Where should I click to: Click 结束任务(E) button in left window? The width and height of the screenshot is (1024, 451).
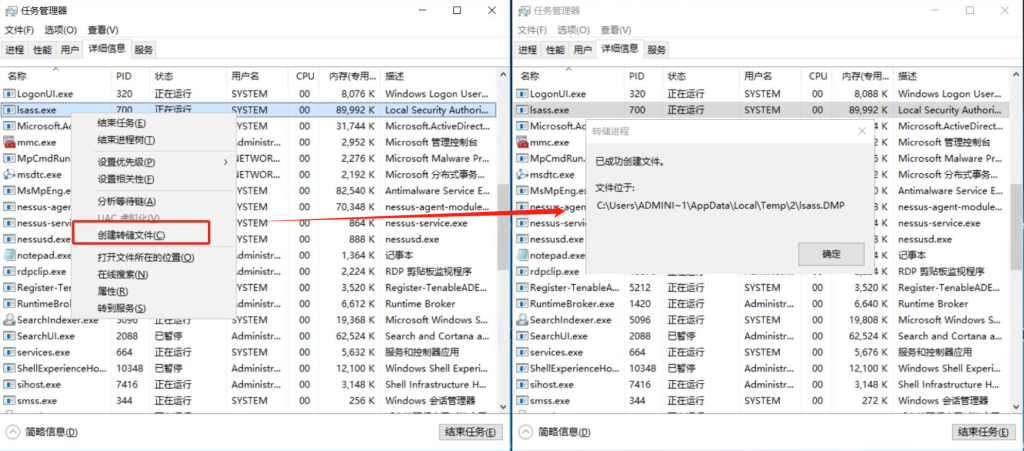point(470,431)
